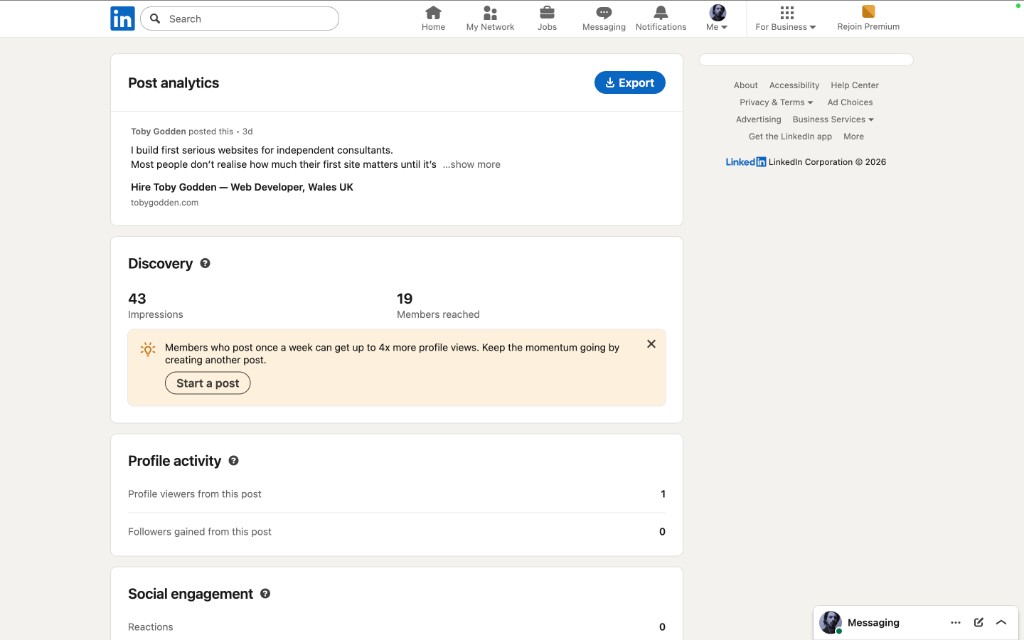Open the Me profile dropdown

(x=717, y=18)
